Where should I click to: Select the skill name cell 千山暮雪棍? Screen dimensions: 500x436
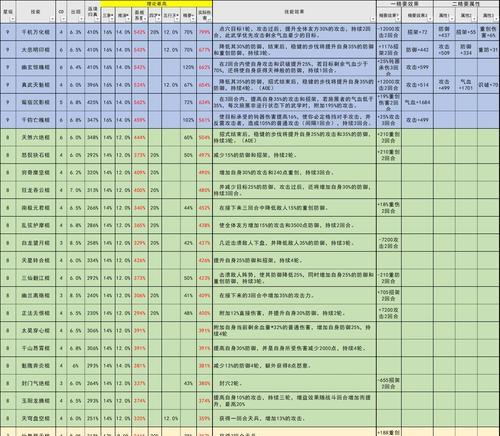coord(35,348)
